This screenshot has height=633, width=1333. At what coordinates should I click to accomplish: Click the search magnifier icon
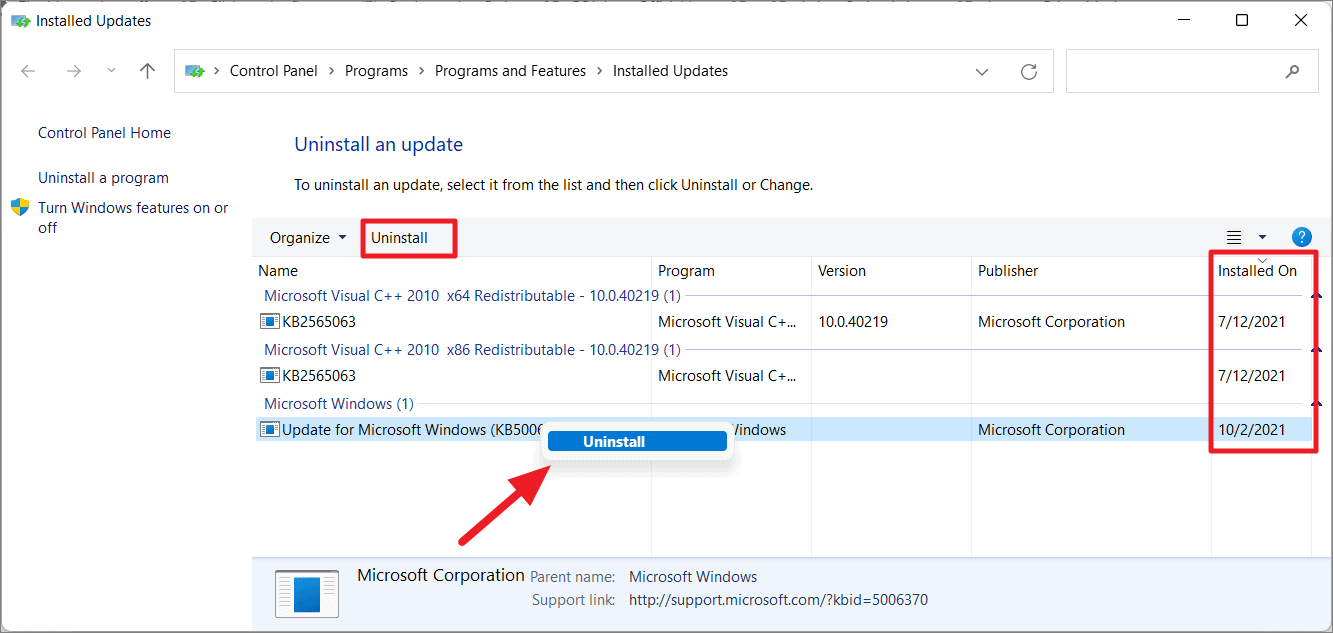pyautogui.click(x=1292, y=71)
